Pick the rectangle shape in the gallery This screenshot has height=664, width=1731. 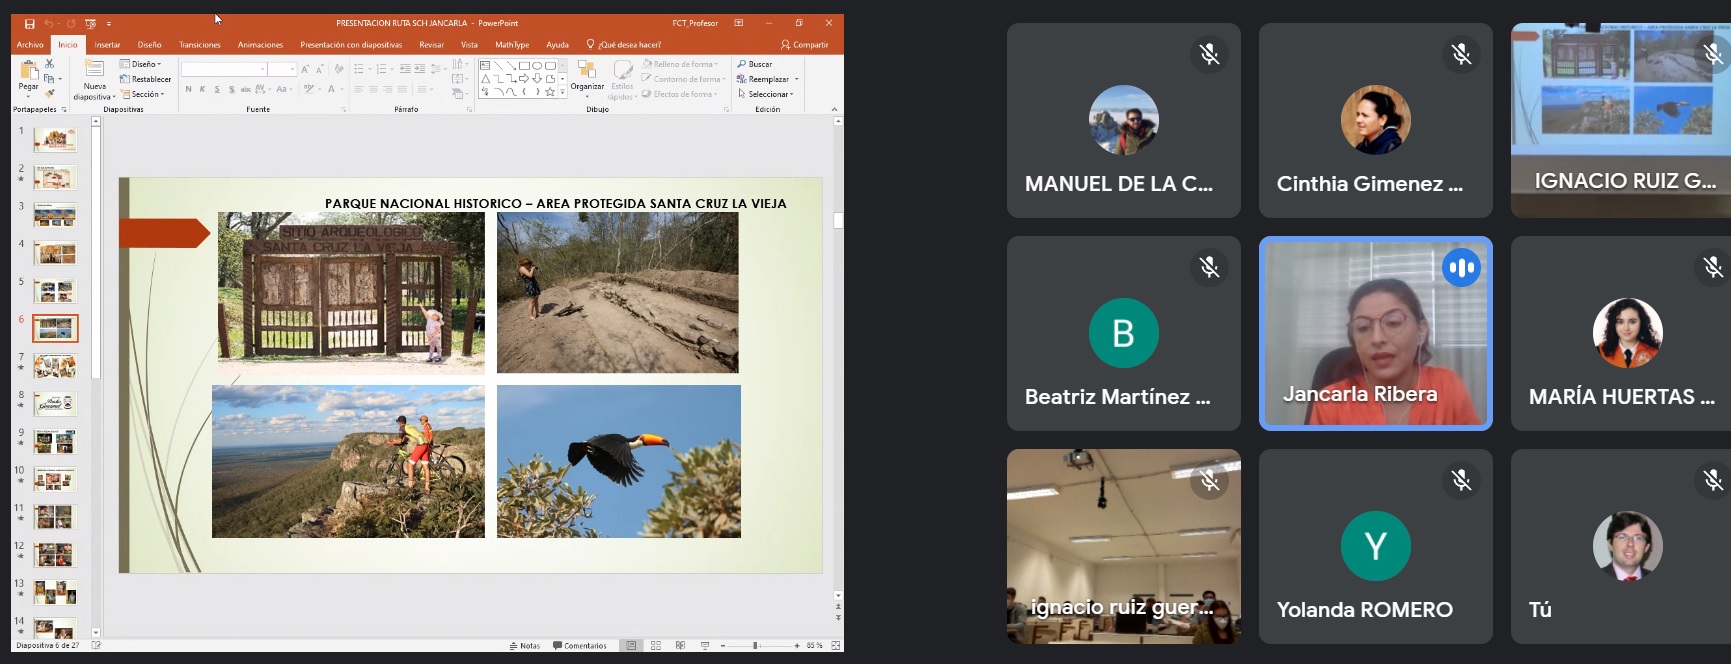(524, 65)
